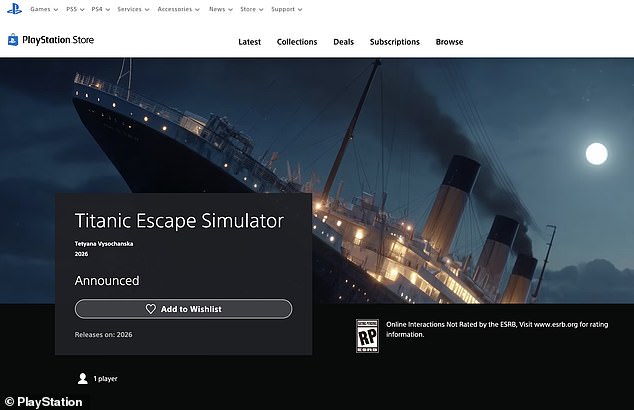Click the ESRB RP rating icon
The width and height of the screenshot is (634, 410).
tap(367, 336)
